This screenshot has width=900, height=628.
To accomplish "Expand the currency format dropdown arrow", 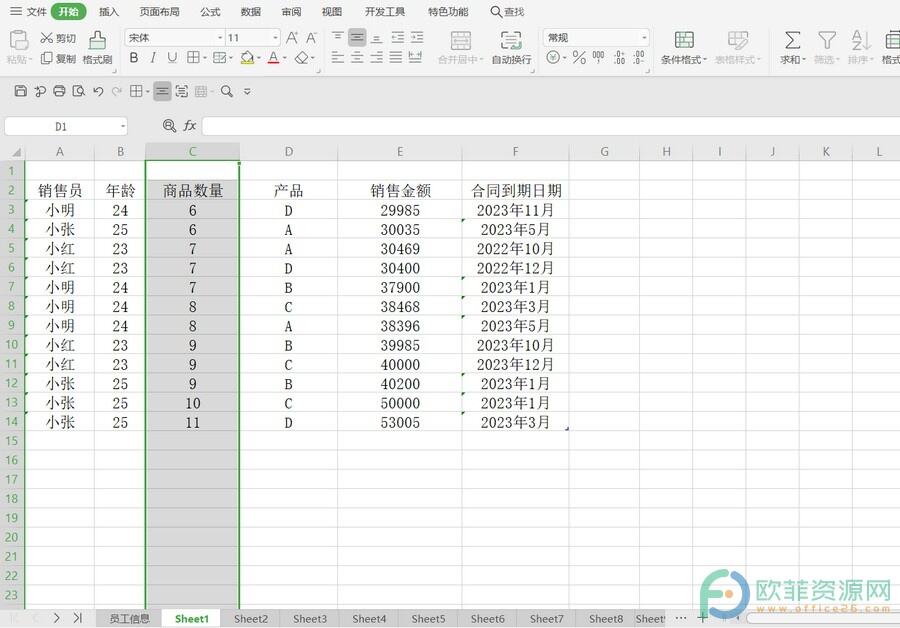I will pyautogui.click(x=564, y=58).
